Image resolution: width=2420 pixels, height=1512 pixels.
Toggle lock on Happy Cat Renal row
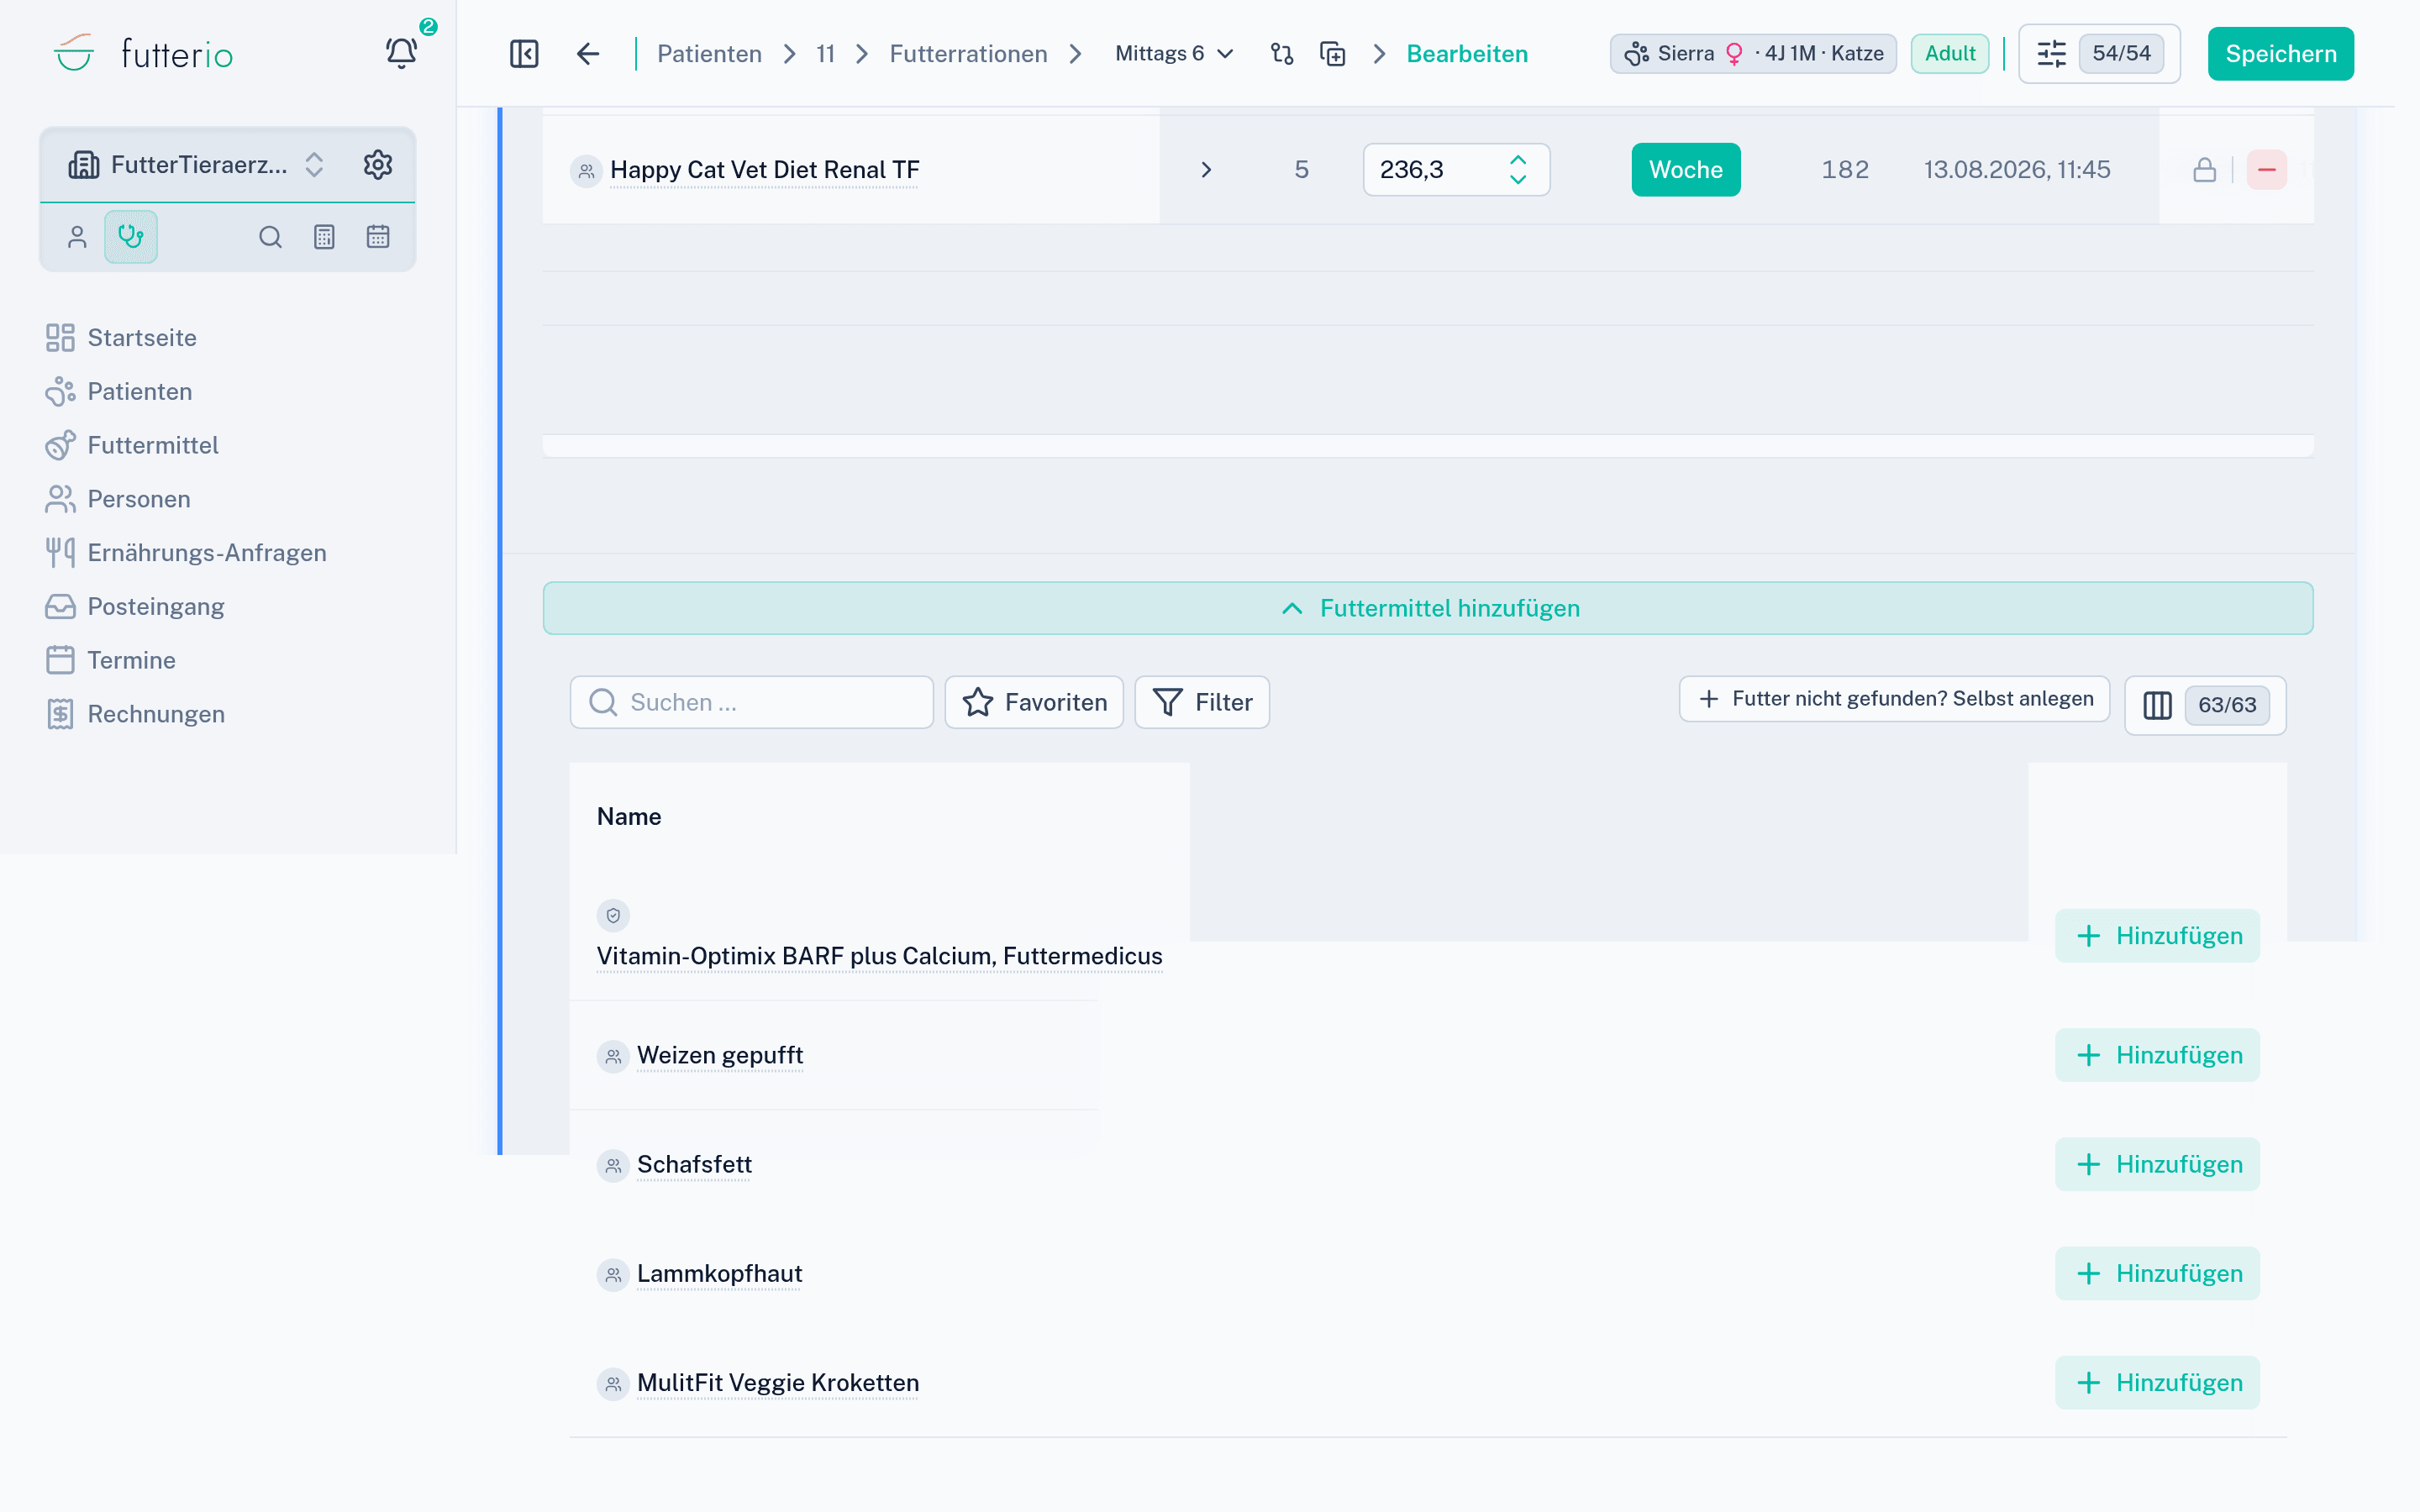coord(2204,170)
